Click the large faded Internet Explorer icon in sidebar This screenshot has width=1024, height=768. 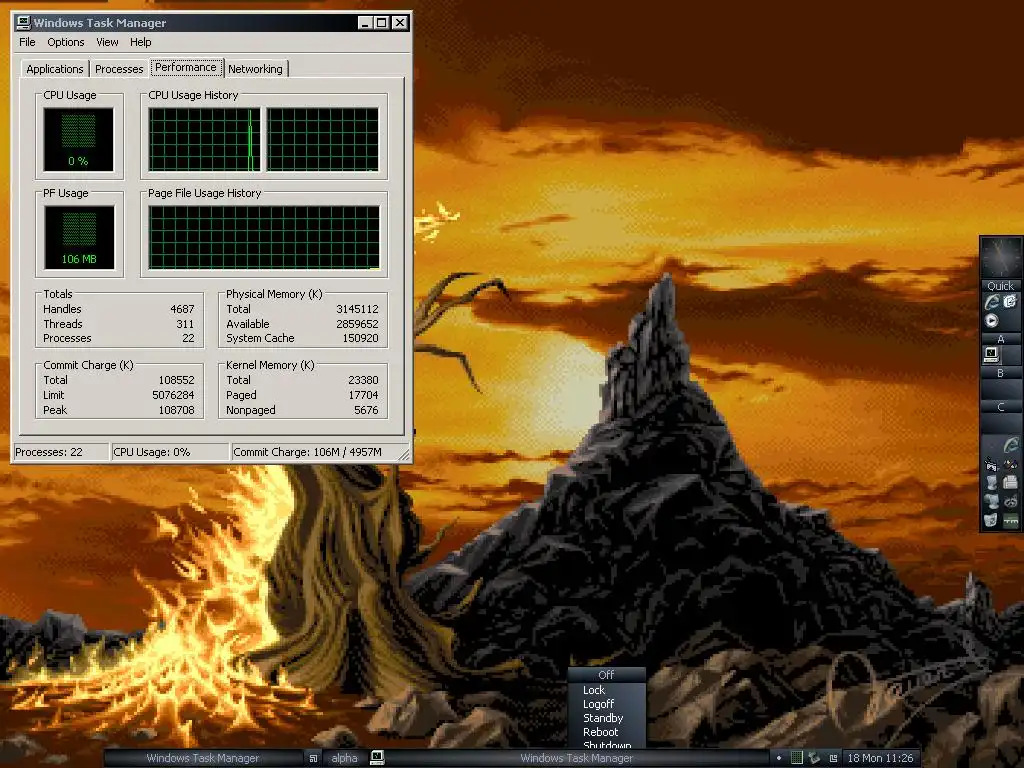[x=1010, y=445]
